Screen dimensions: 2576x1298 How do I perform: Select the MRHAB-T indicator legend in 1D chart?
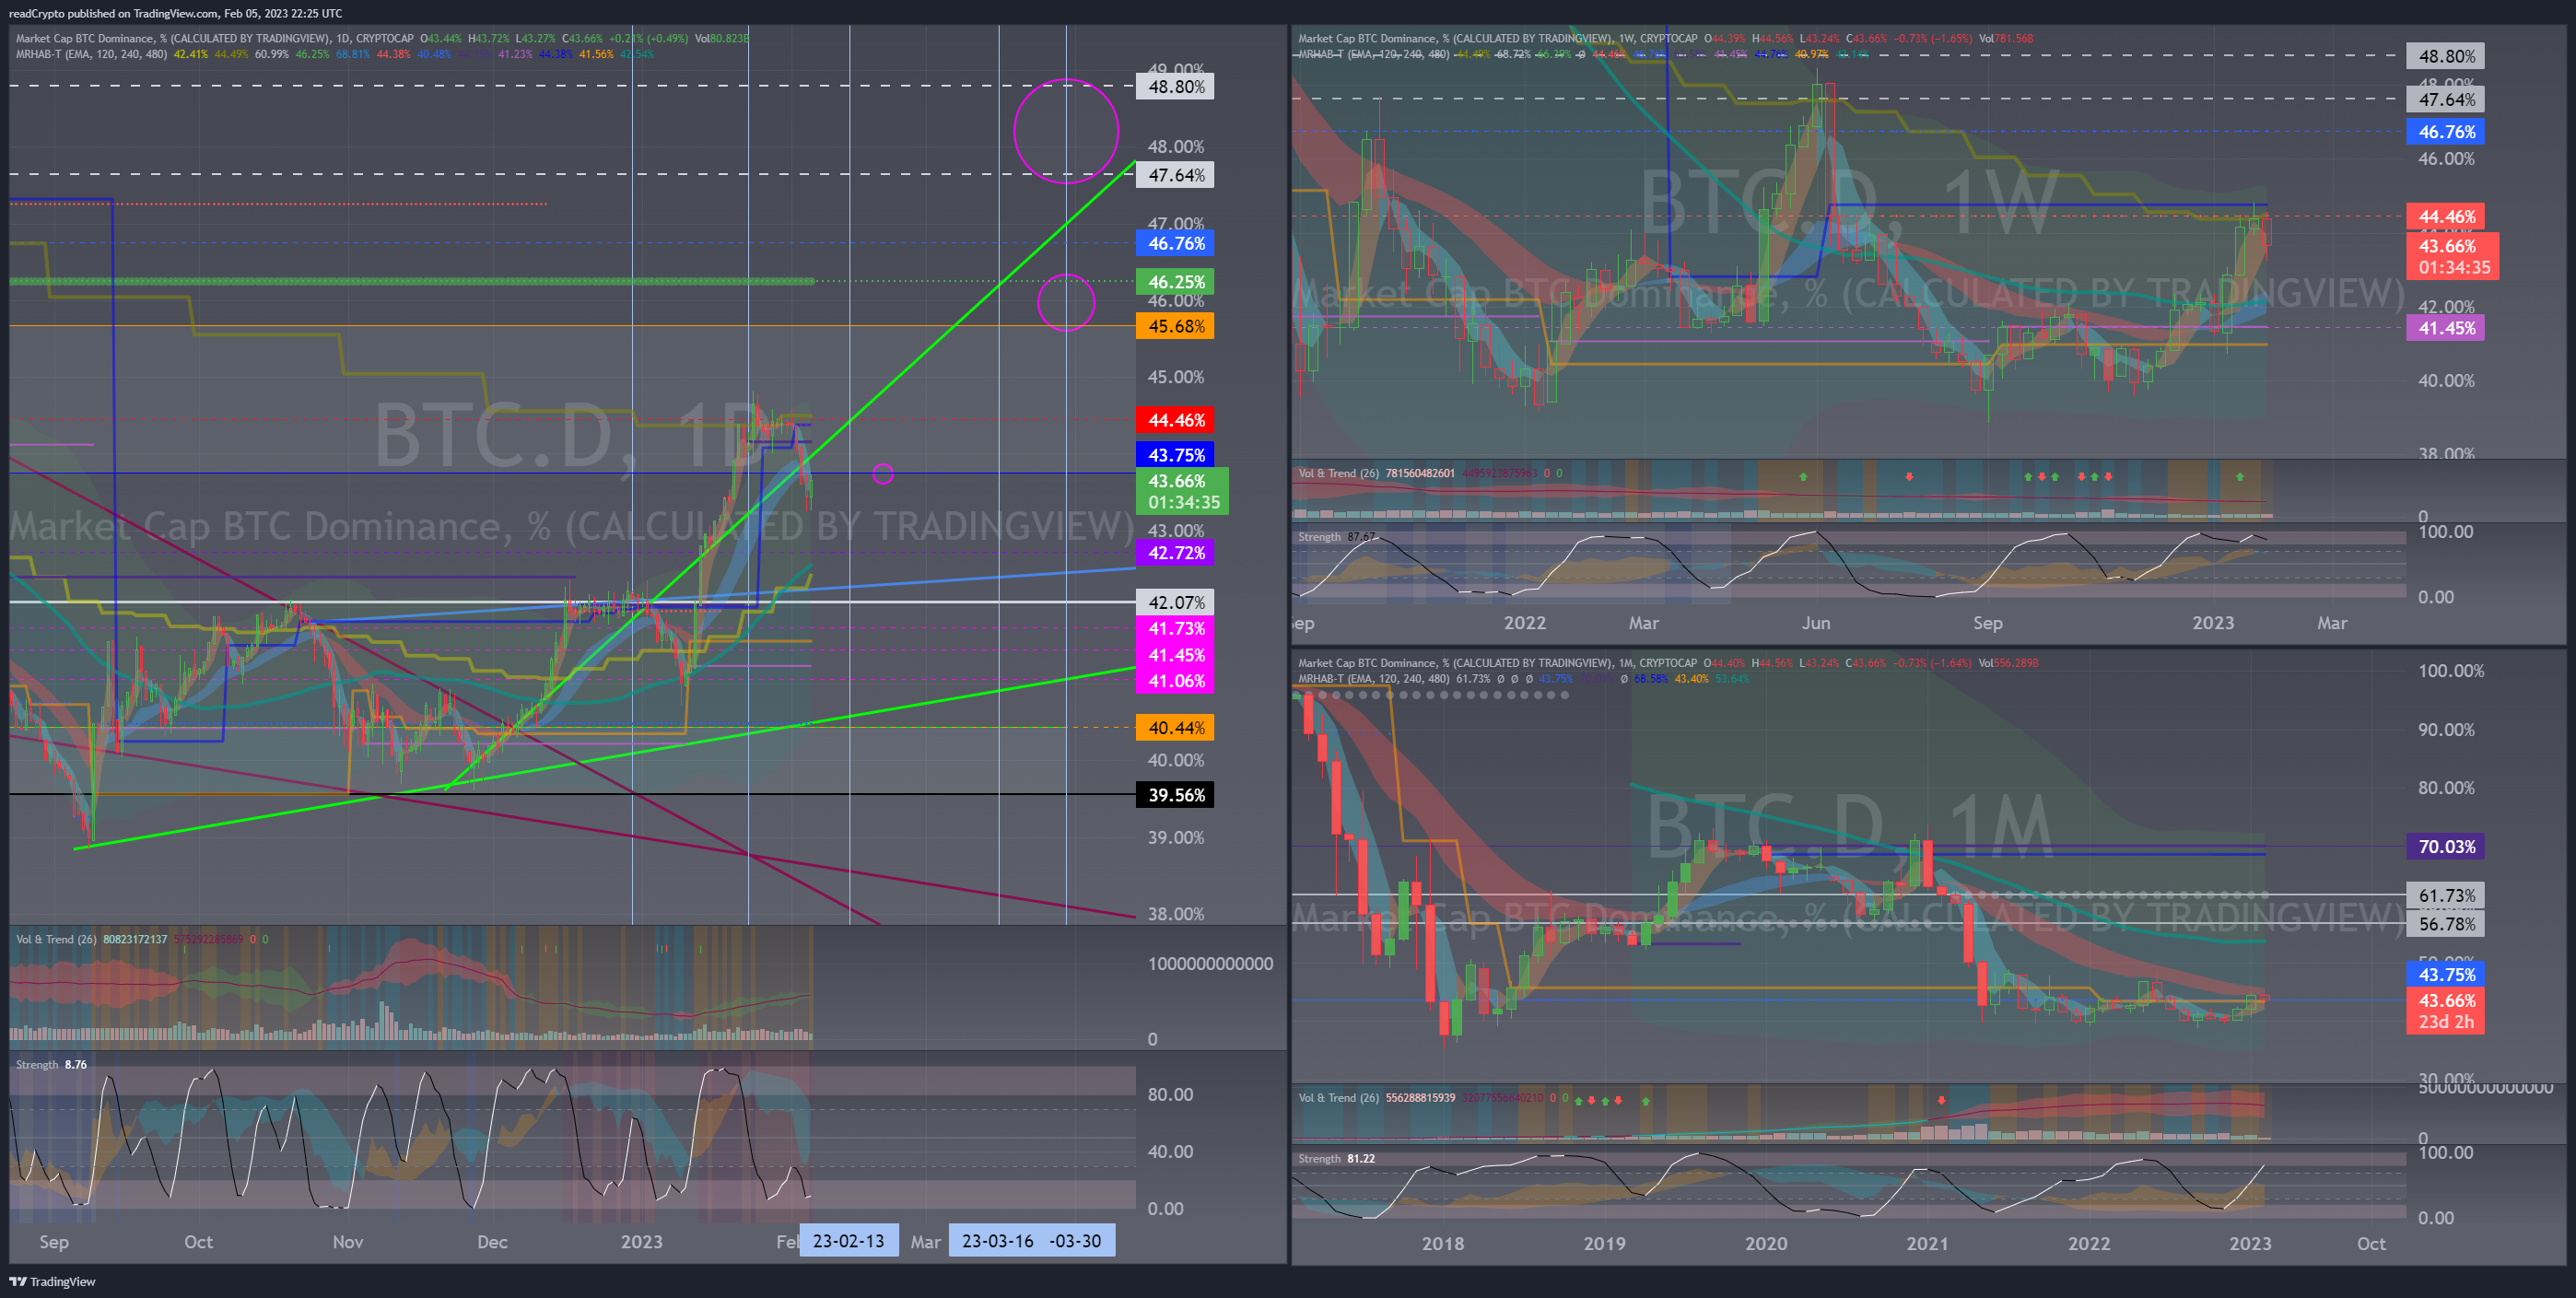tap(335, 54)
